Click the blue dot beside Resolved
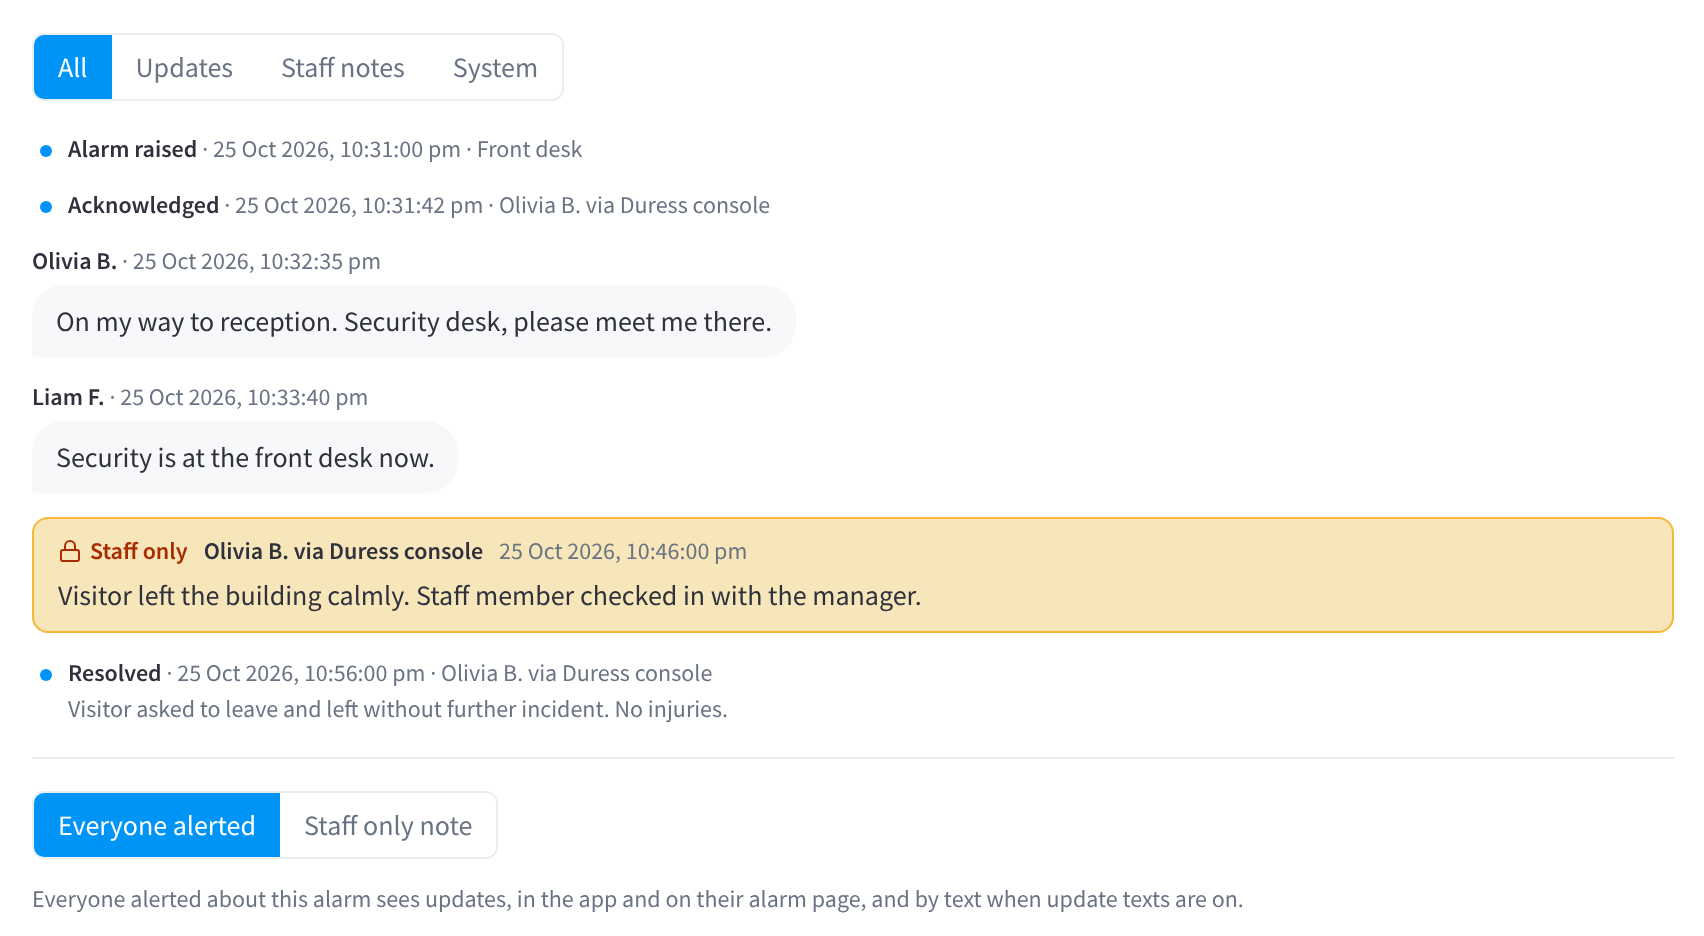Image resolution: width=1704 pixels, height=936 pixels. (46, 675)
